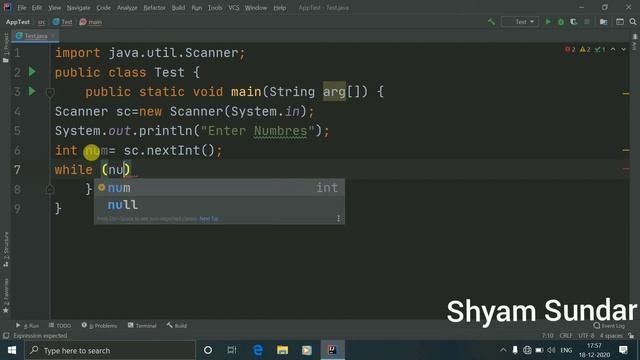Open Search Everywhere magnifier icon
Screen dimensions: 640x360
tap(633, 22)
